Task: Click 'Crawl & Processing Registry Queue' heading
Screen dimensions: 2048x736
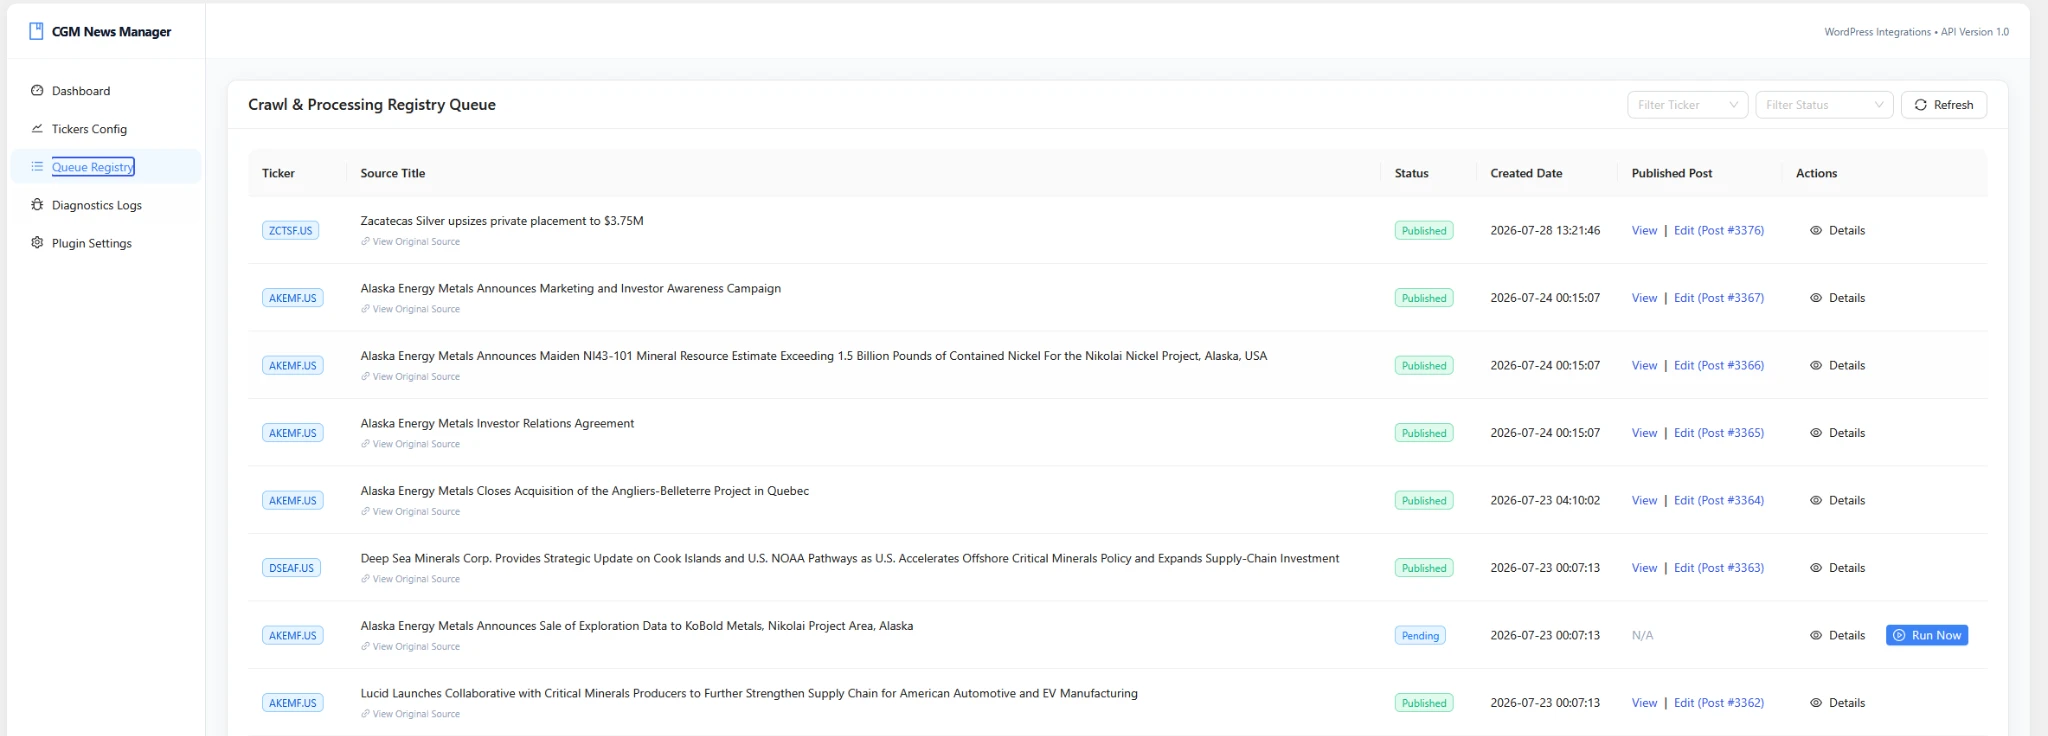Action: pos(372,104)
